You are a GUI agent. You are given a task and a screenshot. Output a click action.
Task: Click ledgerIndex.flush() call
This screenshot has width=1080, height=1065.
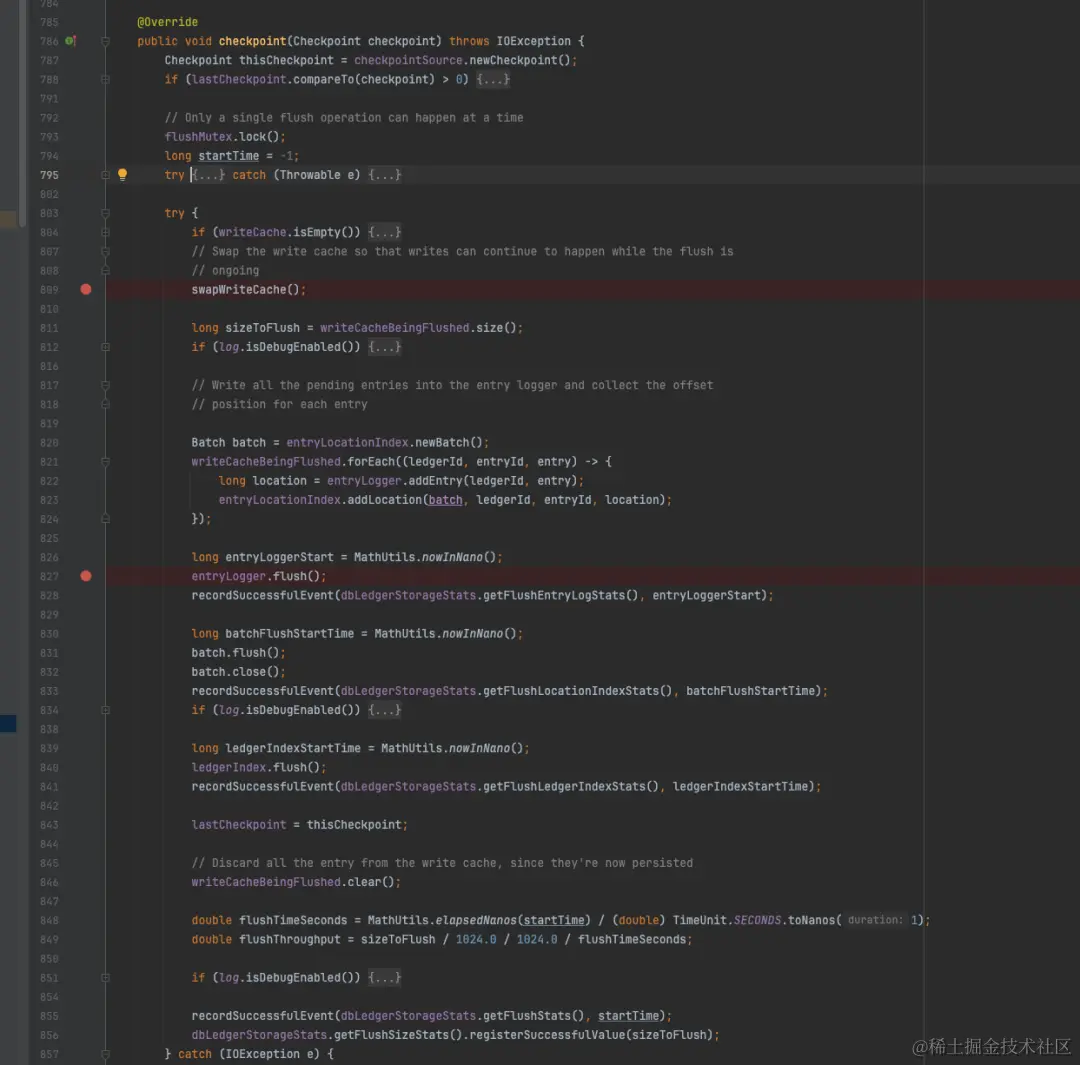click(x=258, y=767)
